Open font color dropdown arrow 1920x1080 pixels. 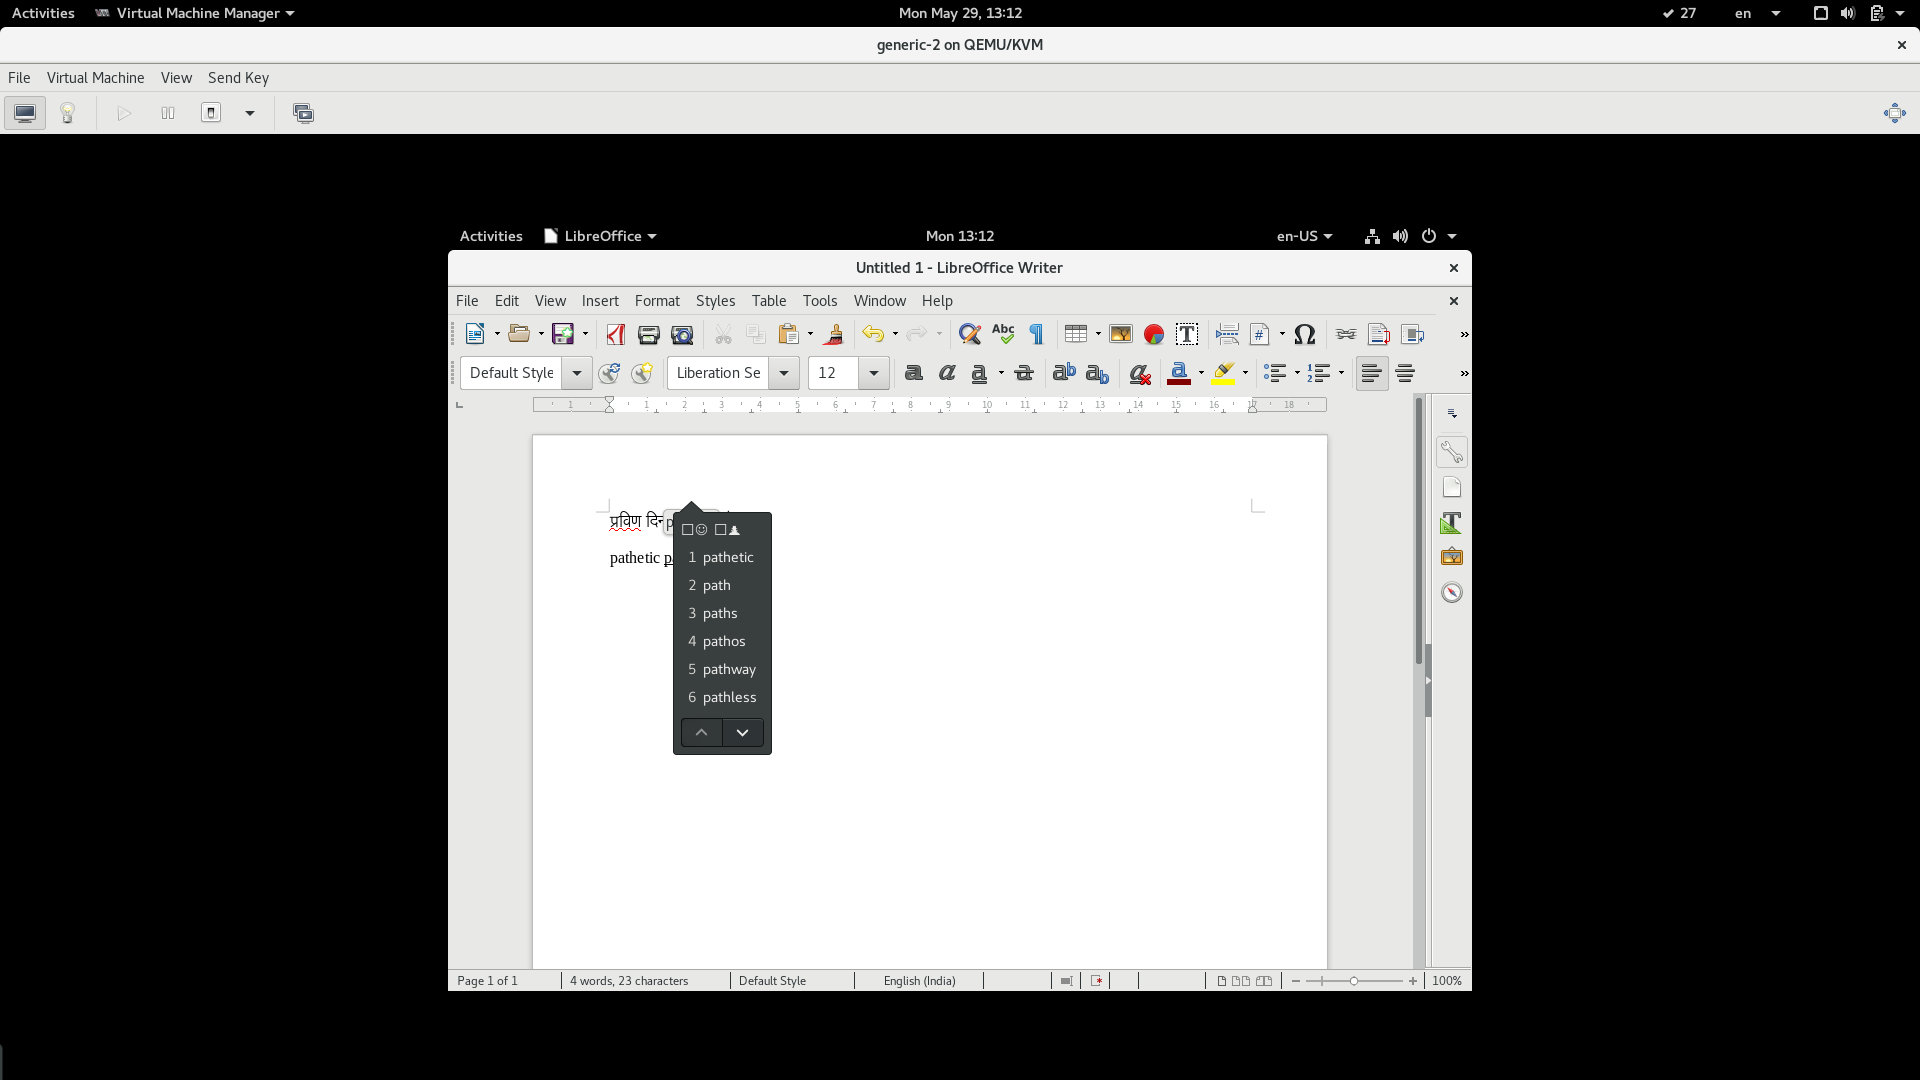[x=1201, y=373]
